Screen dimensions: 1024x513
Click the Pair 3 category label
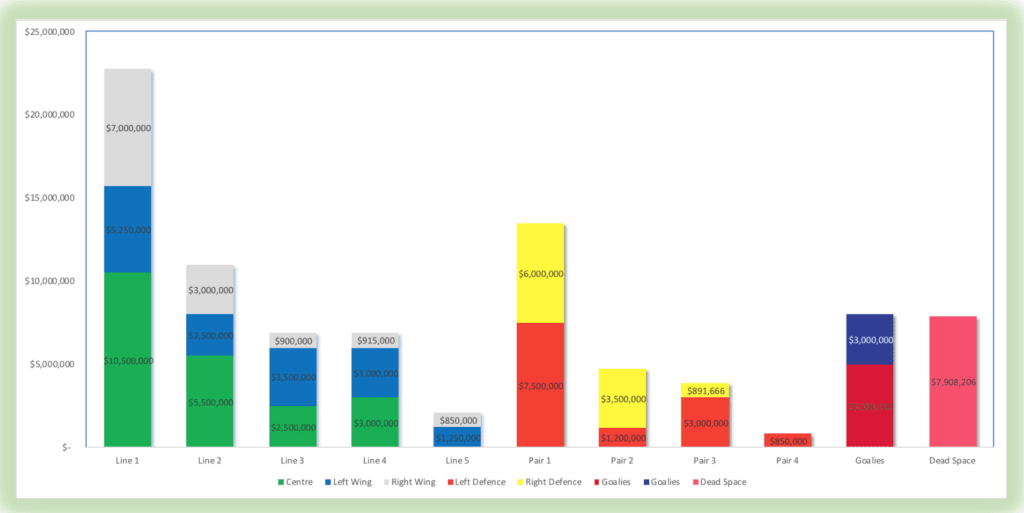(704, 461)
